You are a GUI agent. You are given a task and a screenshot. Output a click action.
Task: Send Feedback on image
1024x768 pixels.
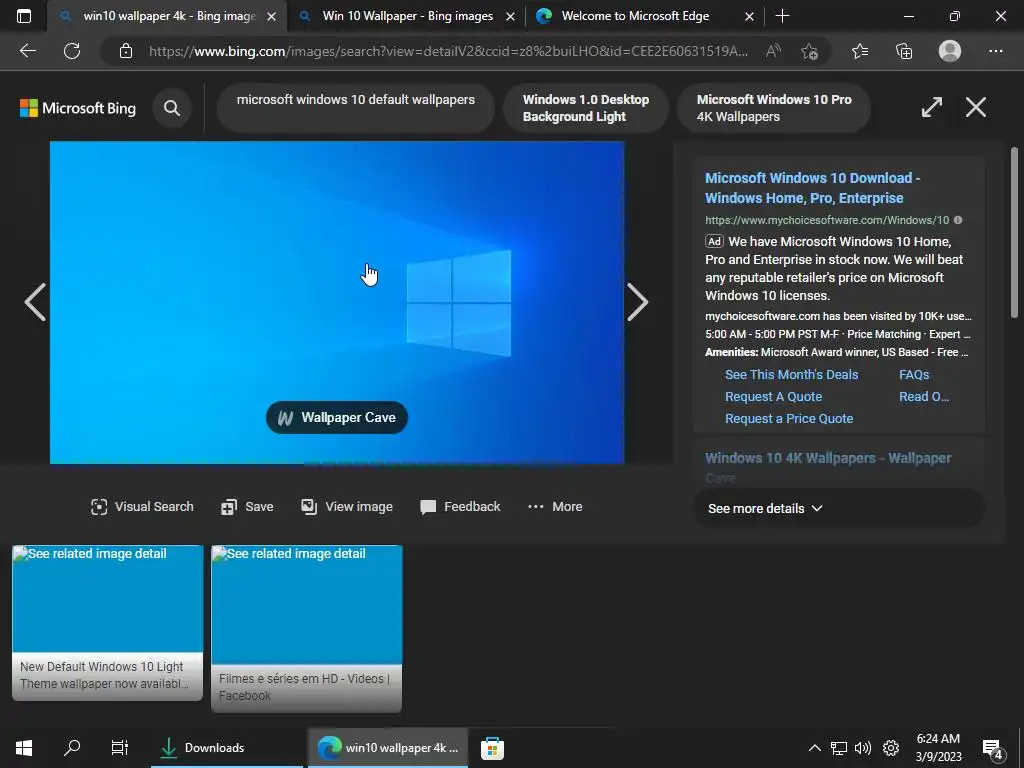460,507
